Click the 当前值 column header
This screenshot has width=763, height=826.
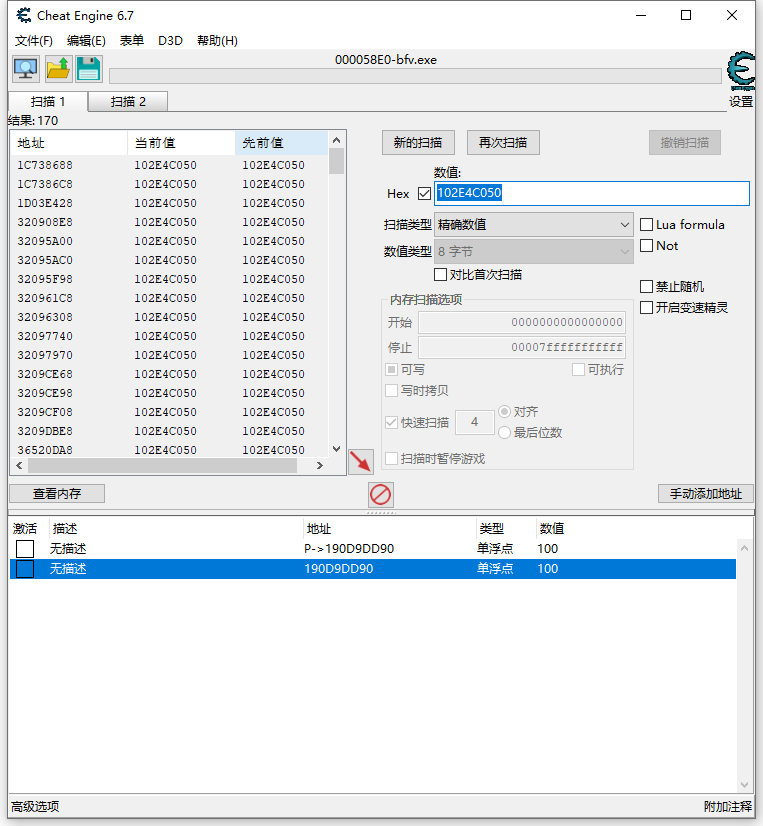click(x=181, y=143)
